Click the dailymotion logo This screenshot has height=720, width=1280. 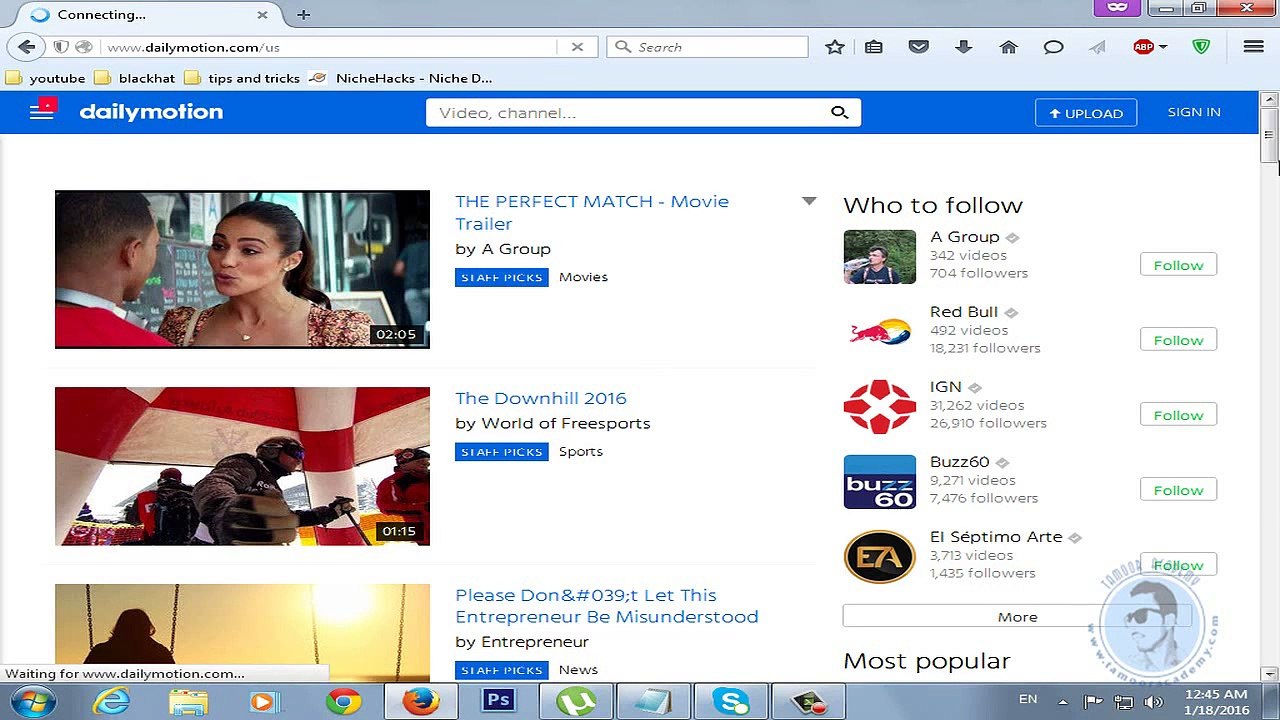click(x=151, y=112)
